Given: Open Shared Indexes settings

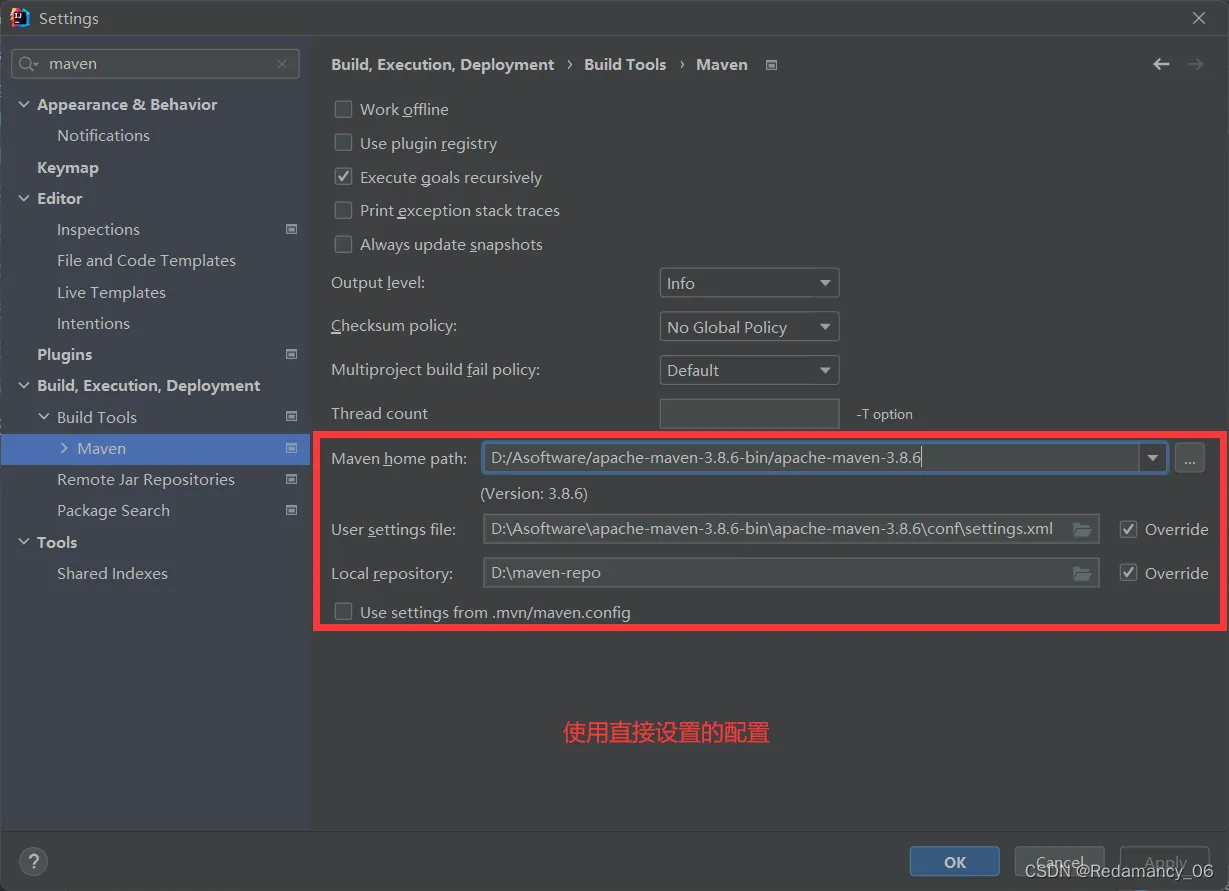Looking at the screenshot, I should (112, 573).
